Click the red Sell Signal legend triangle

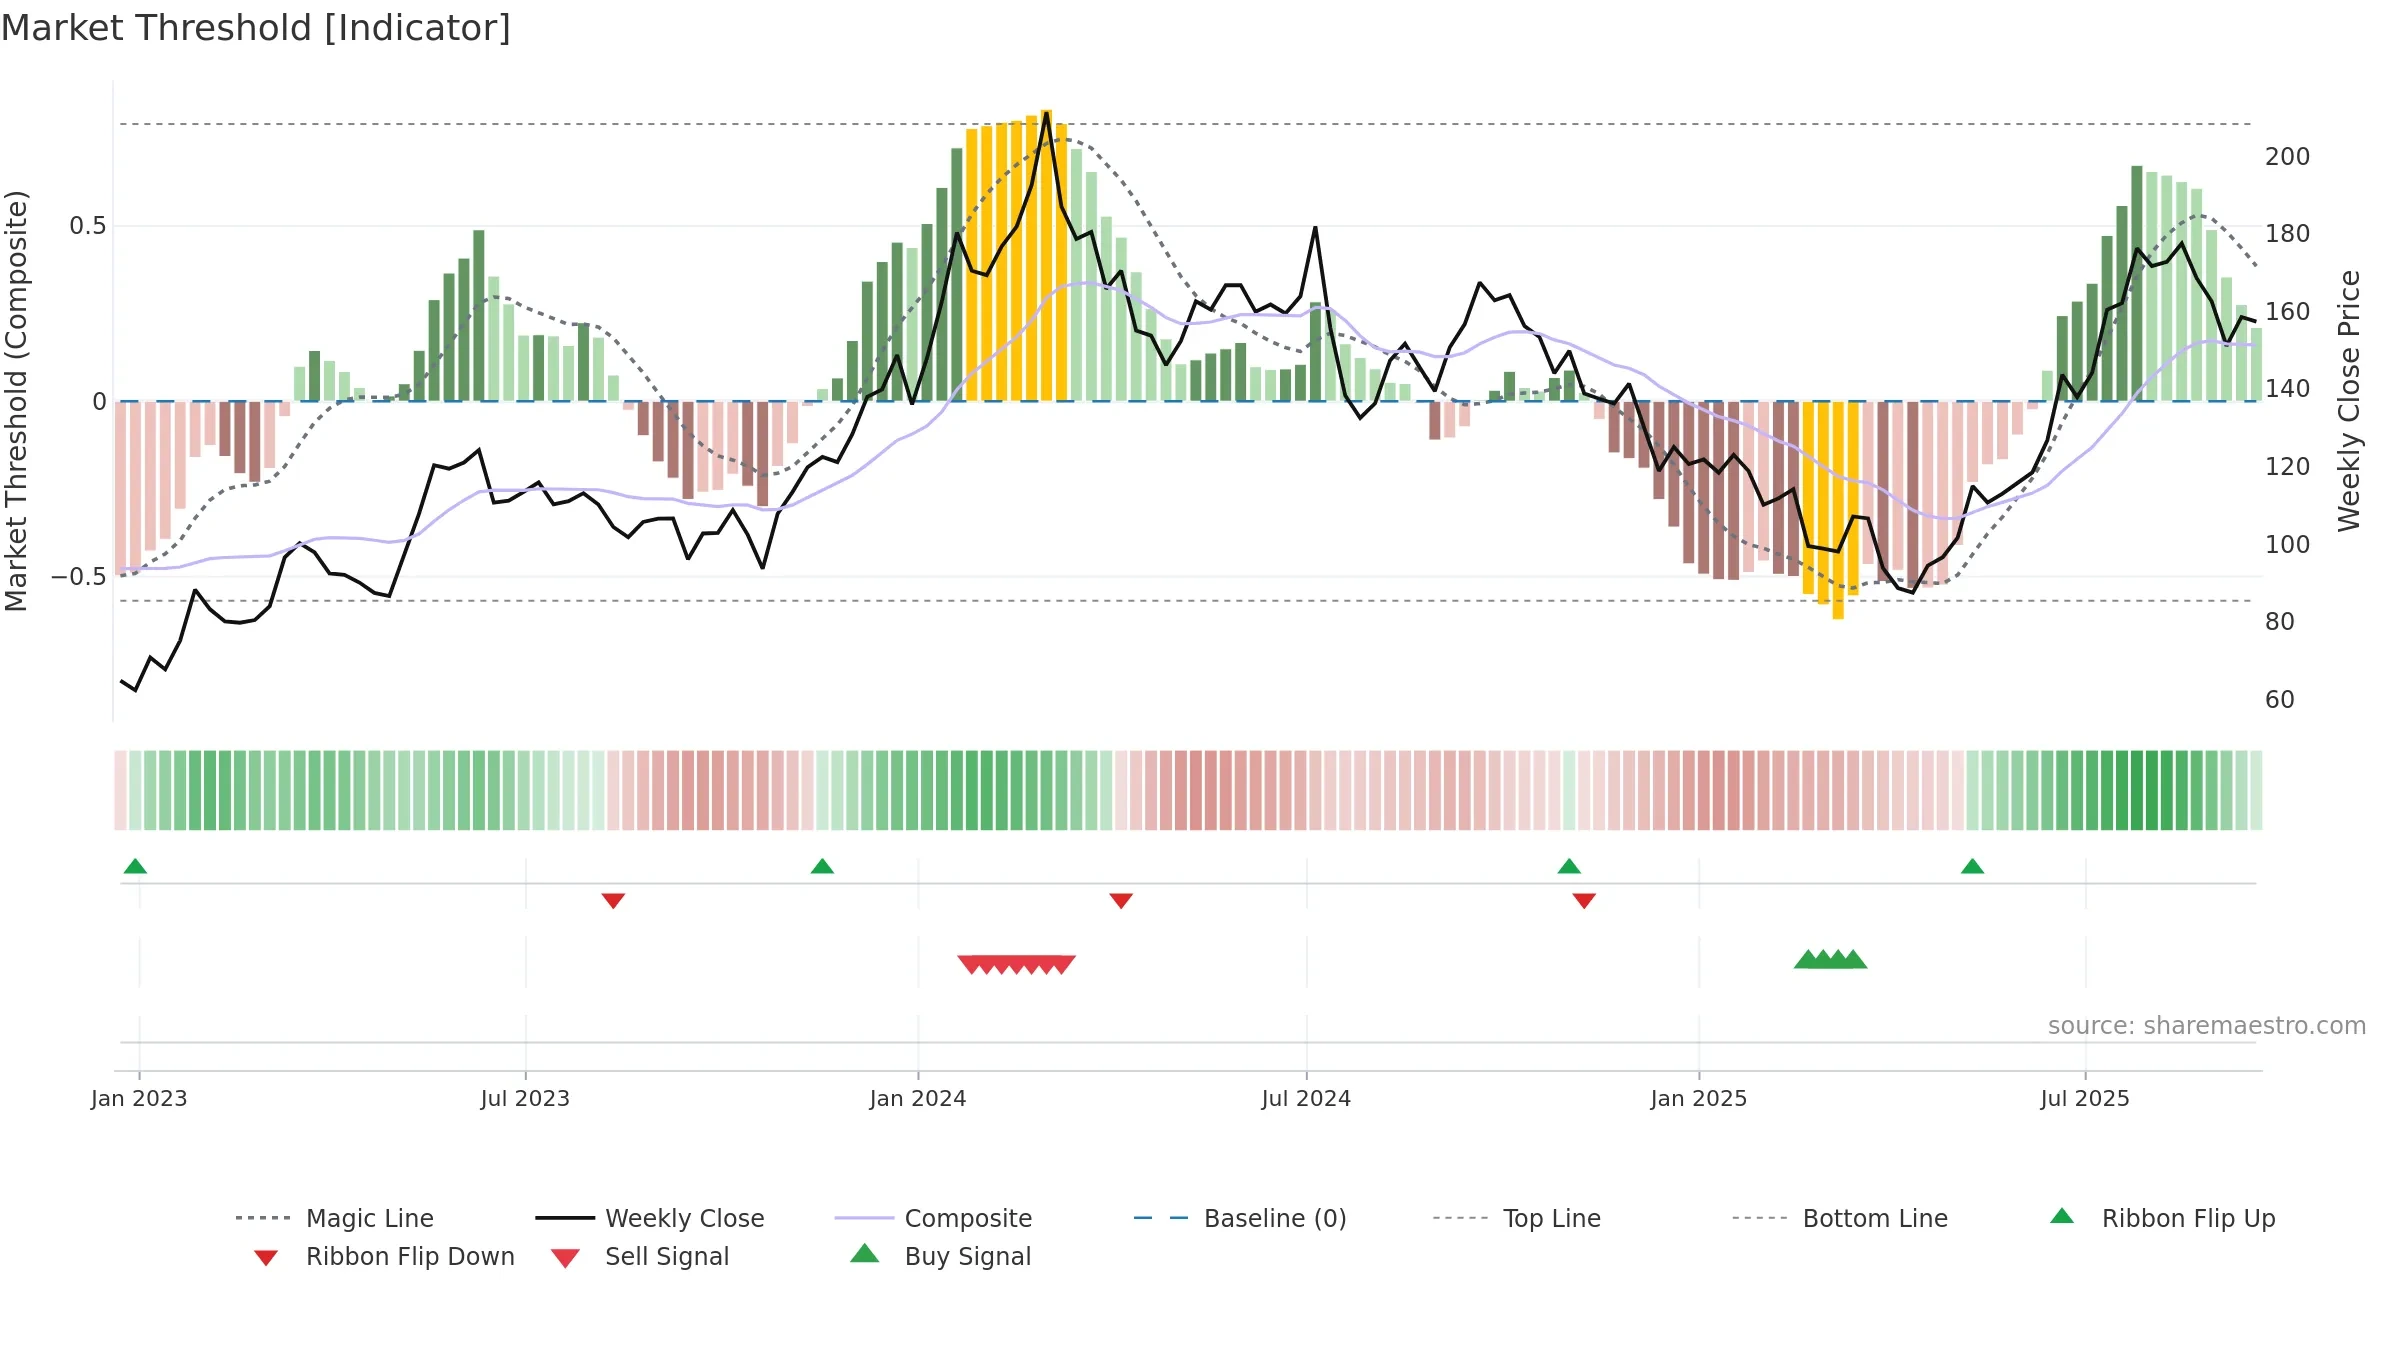click(565, 1258)
